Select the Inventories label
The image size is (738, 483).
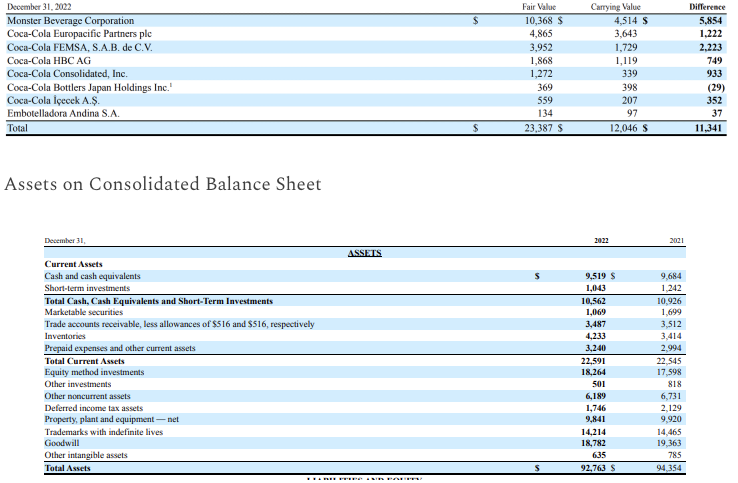tap(65, 336)
